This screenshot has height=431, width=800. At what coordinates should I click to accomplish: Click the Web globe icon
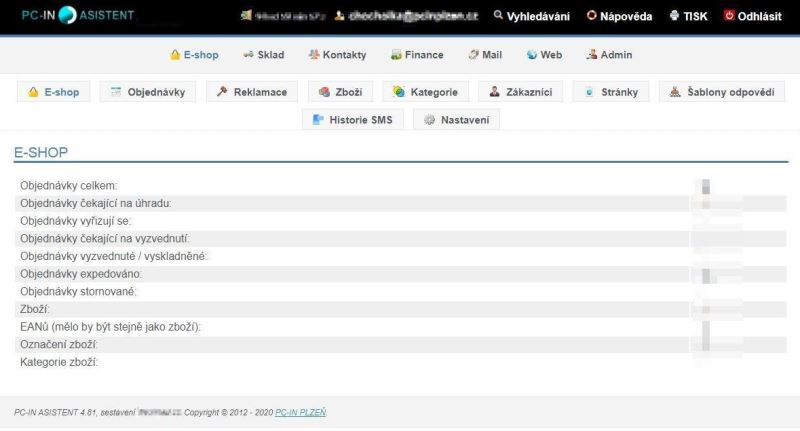[531, 55]
